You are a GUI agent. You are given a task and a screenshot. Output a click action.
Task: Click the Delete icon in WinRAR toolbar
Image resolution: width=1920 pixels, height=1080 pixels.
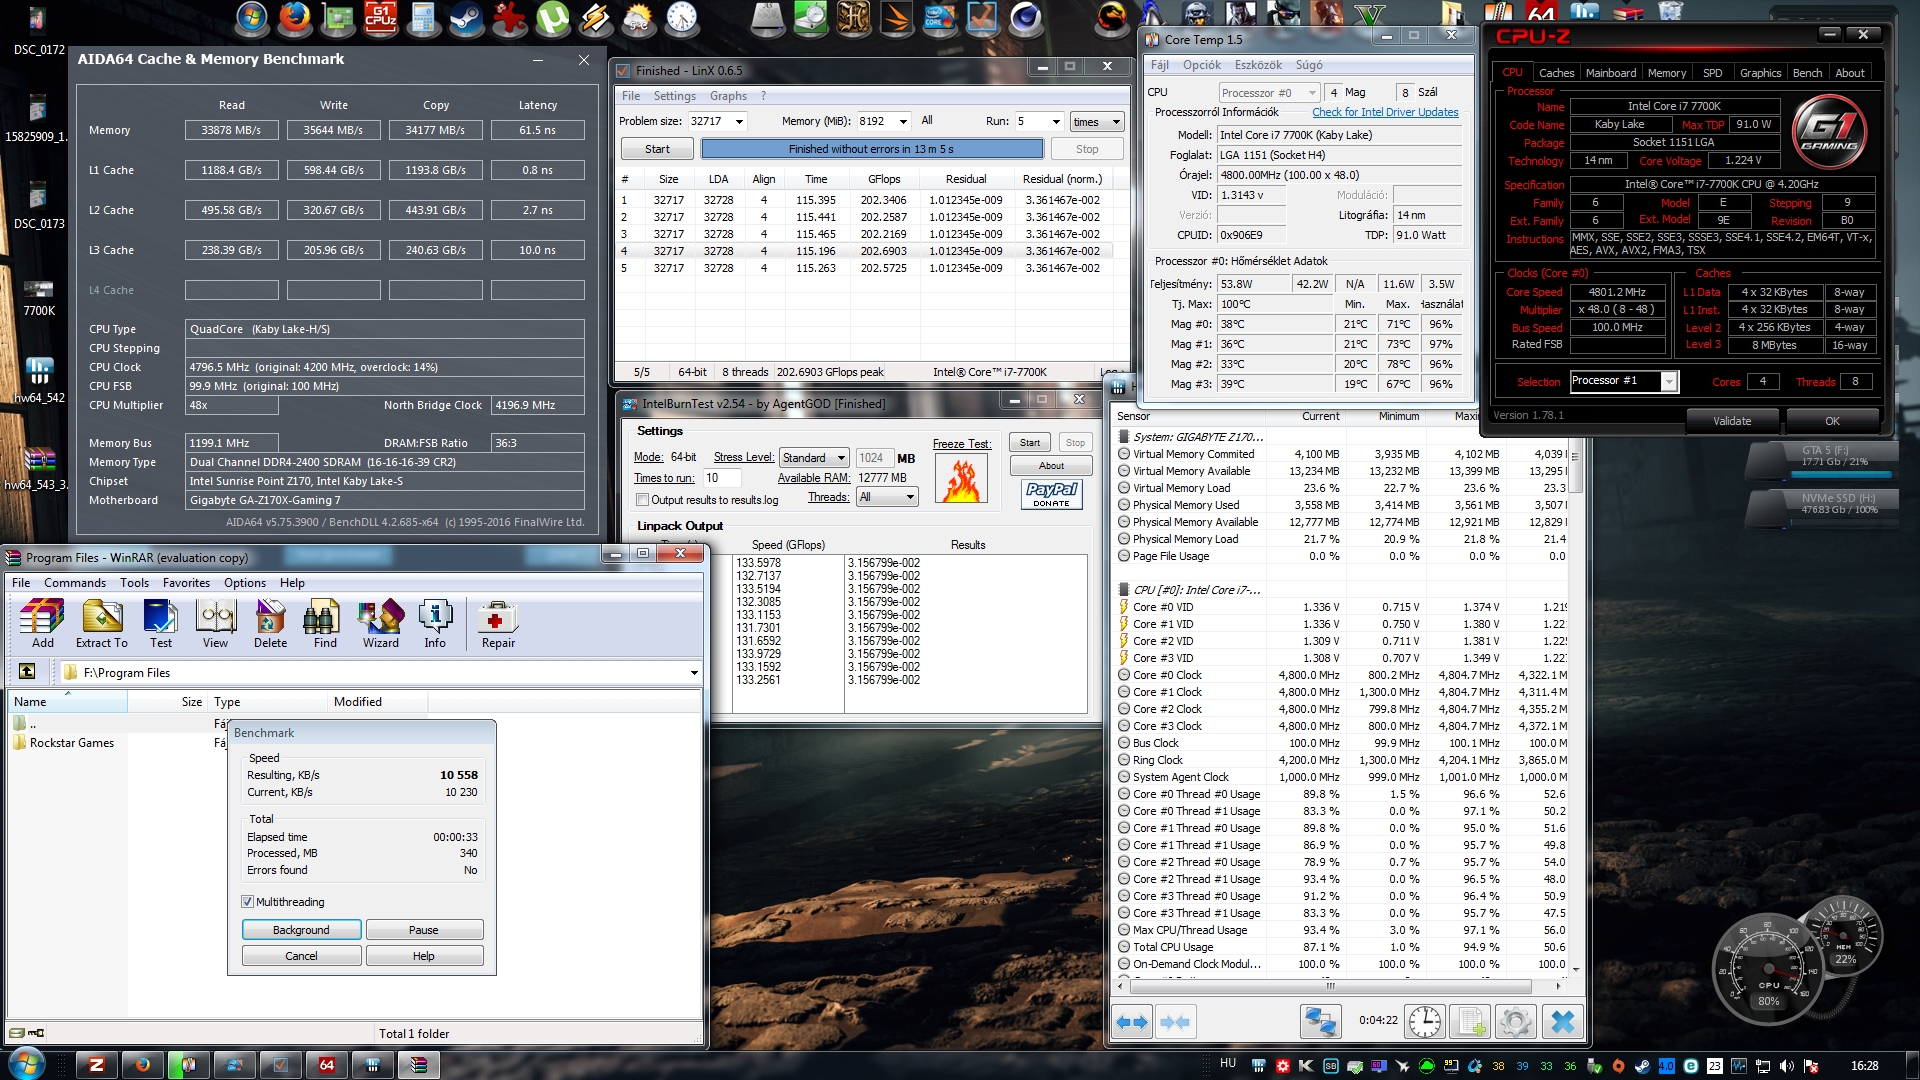(270, 623)
